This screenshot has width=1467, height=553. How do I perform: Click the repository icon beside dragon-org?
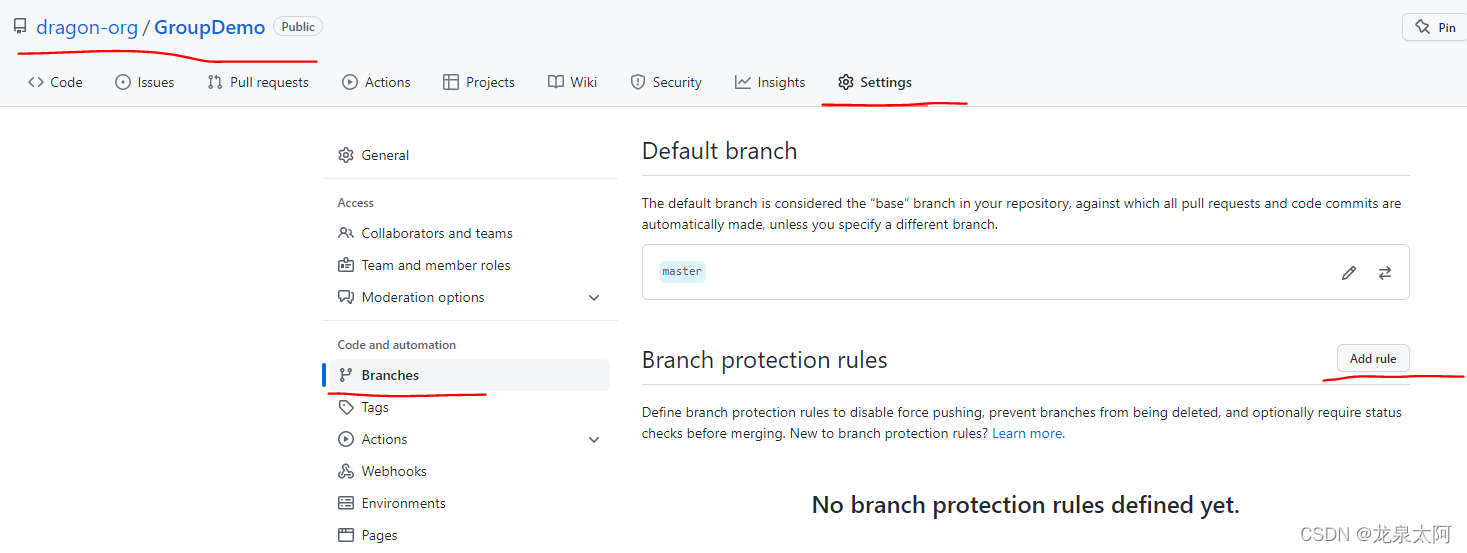[x=20, y=27]
